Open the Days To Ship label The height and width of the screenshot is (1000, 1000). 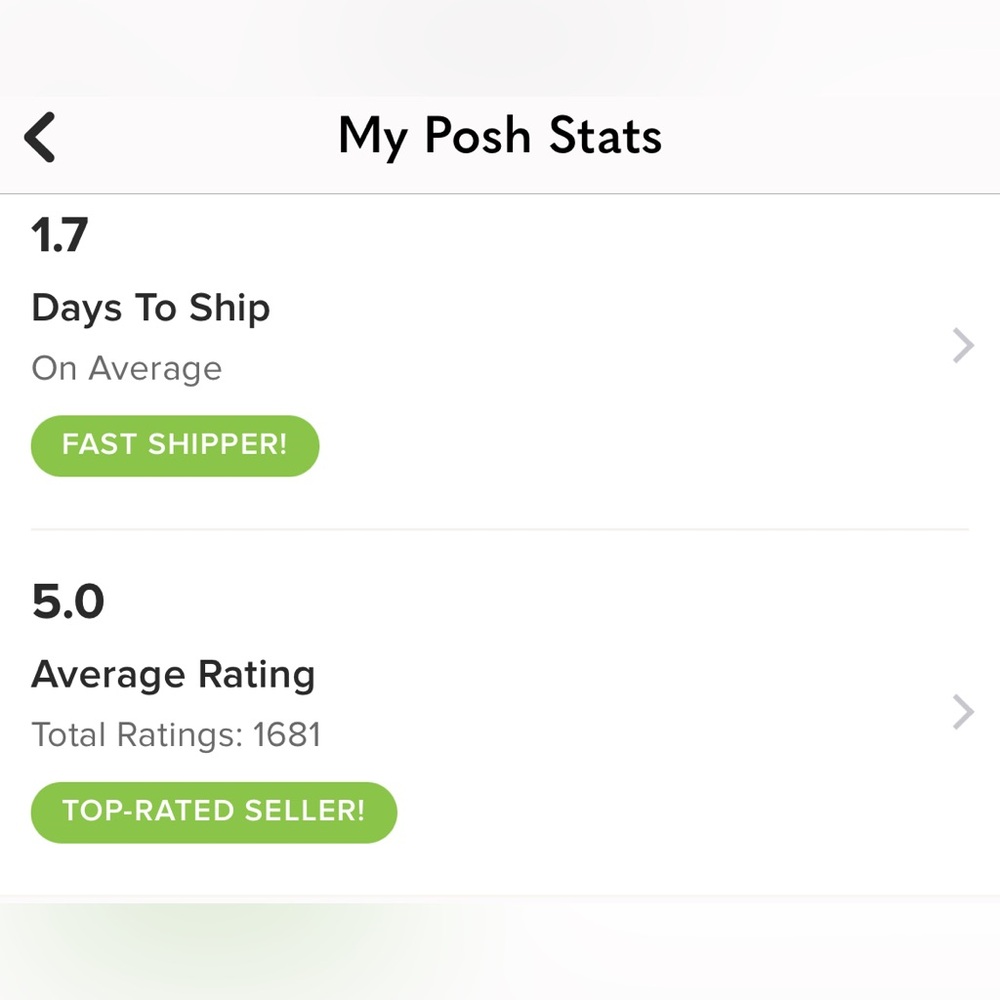click(x=150, y=308)
